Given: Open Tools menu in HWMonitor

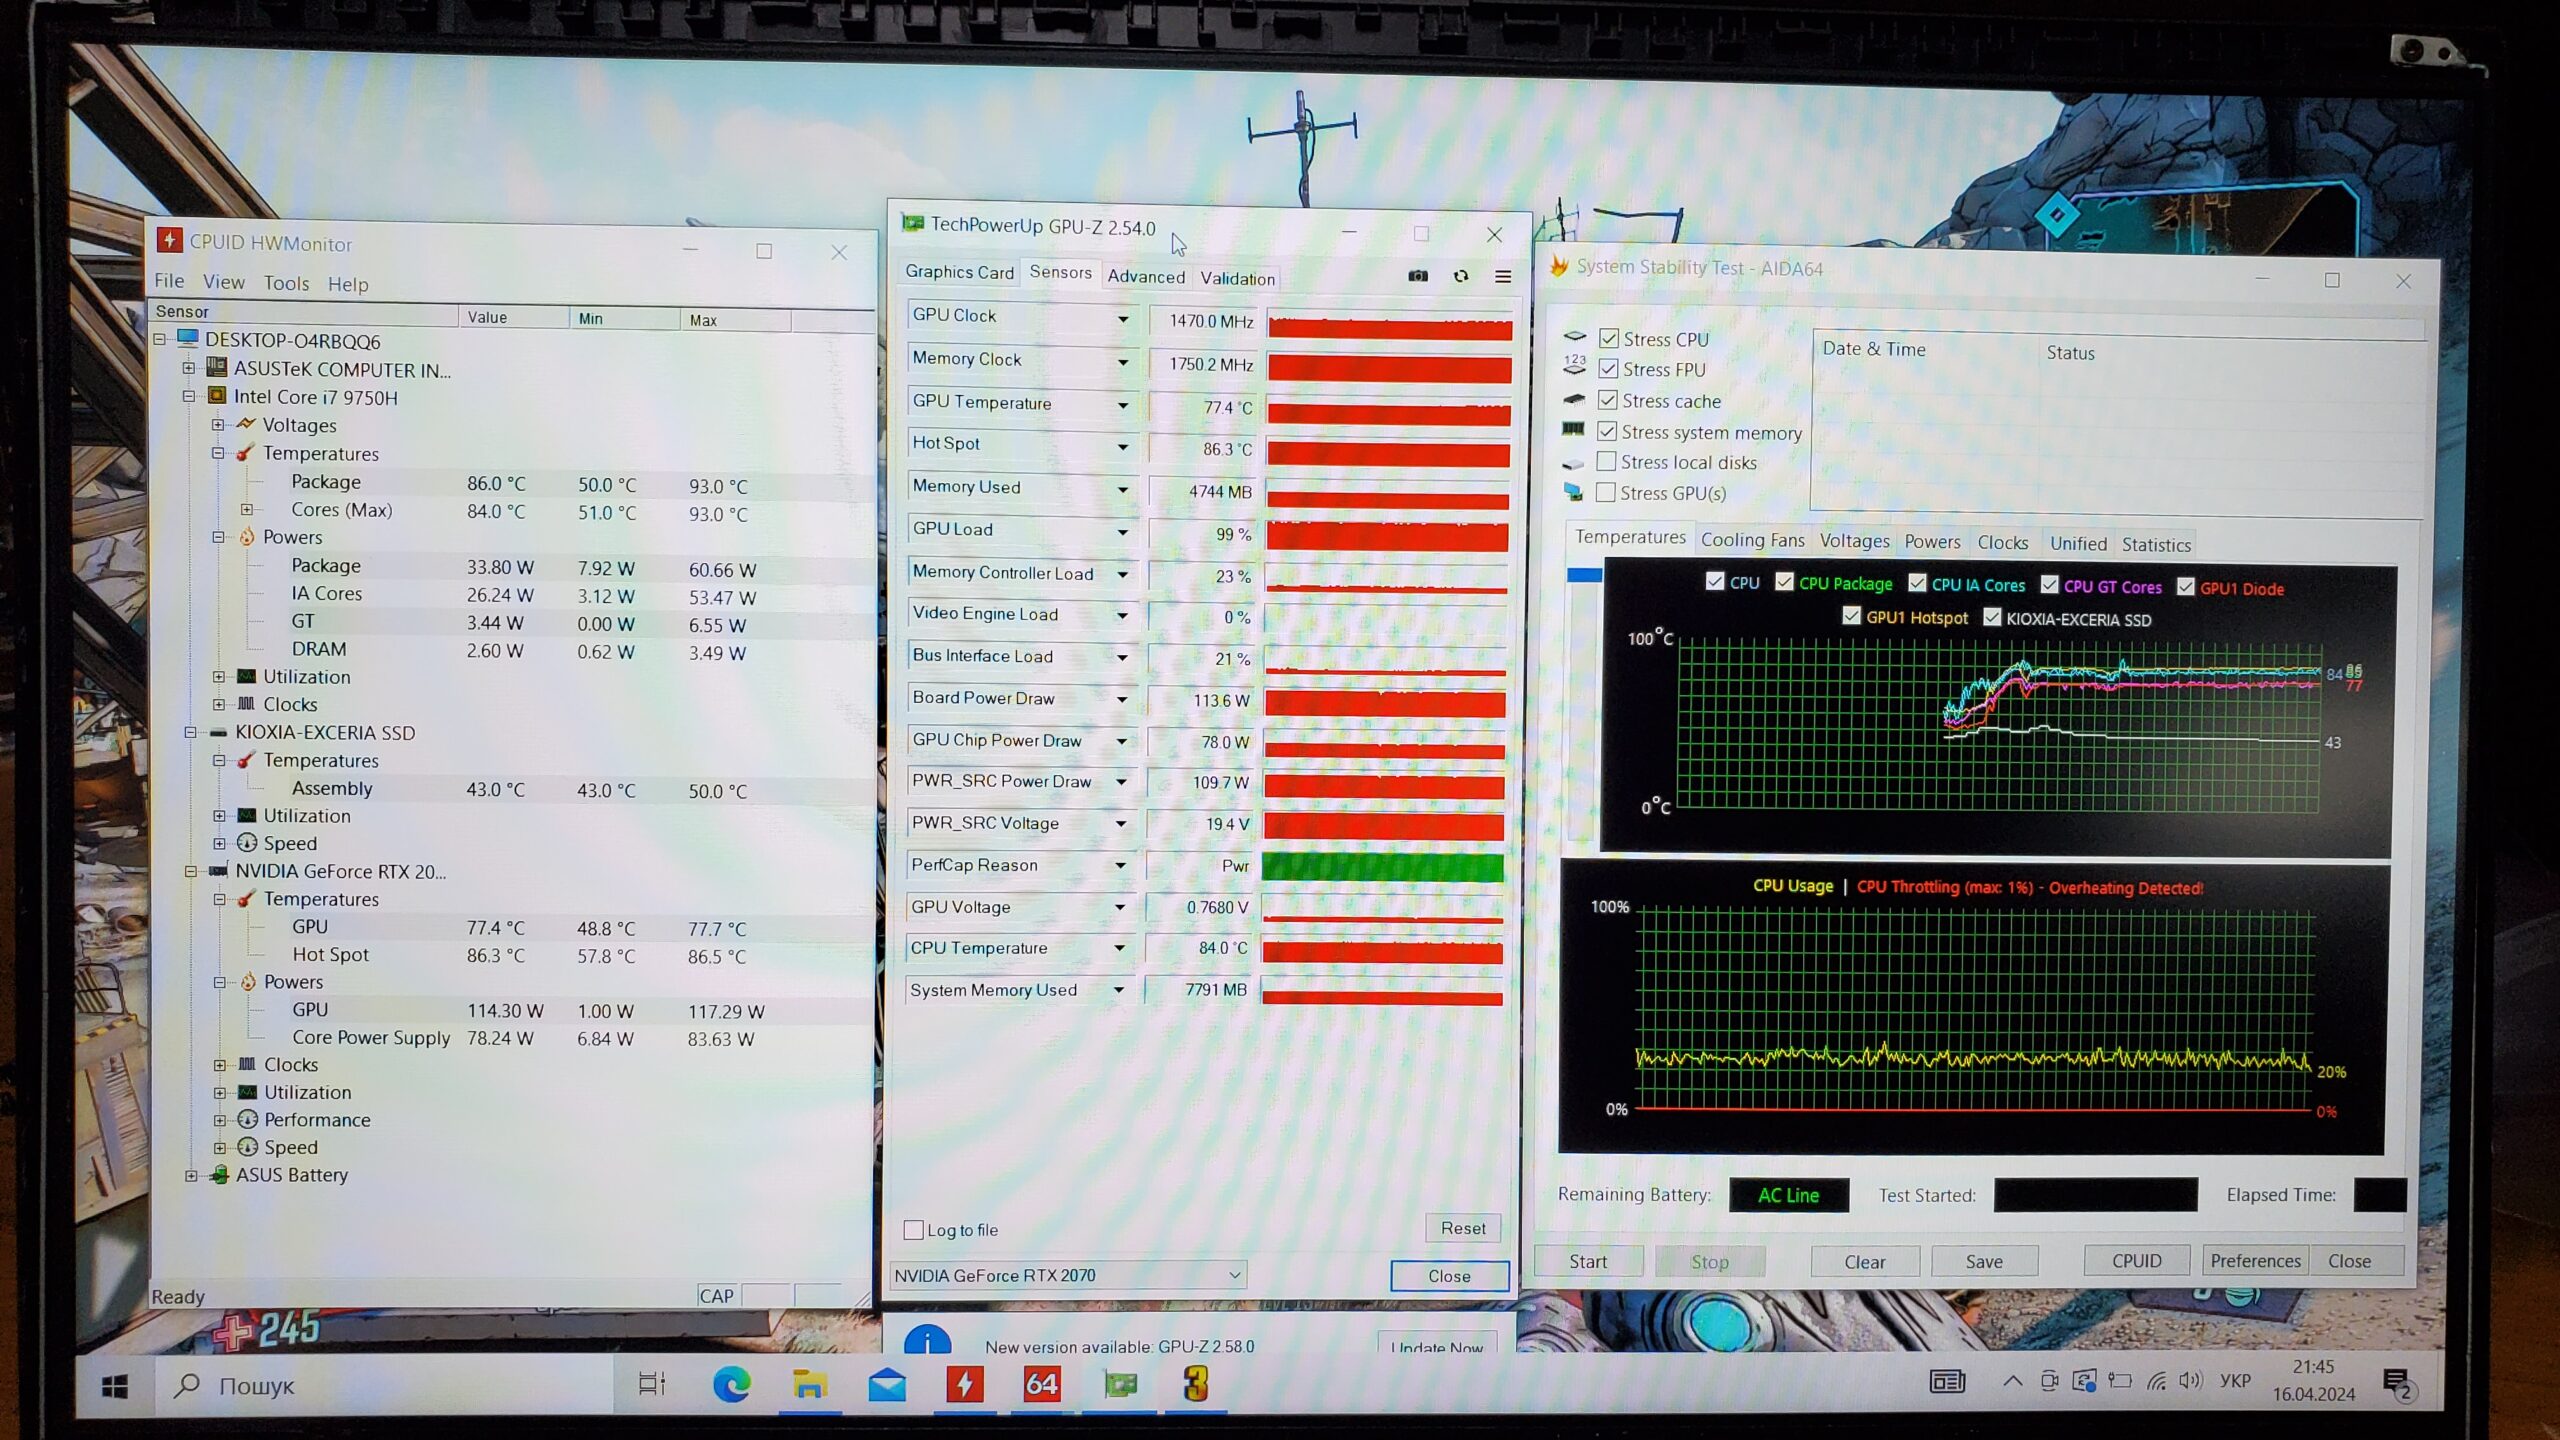Looking at the screenshot, I should click(x=286, y=283).
